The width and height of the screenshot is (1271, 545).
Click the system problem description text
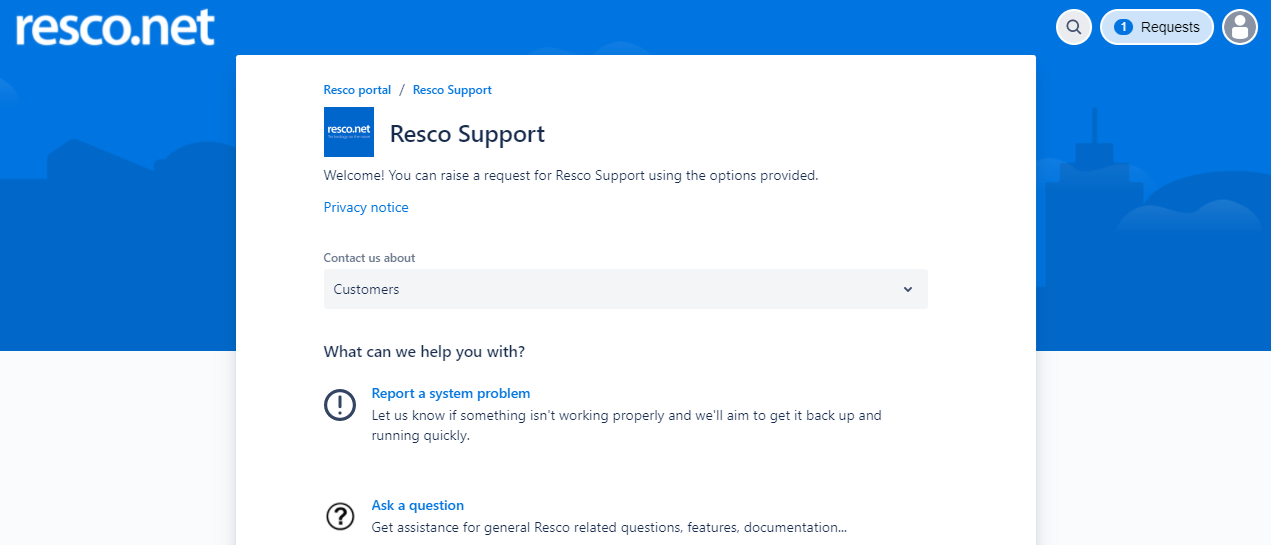click(626, 425)
